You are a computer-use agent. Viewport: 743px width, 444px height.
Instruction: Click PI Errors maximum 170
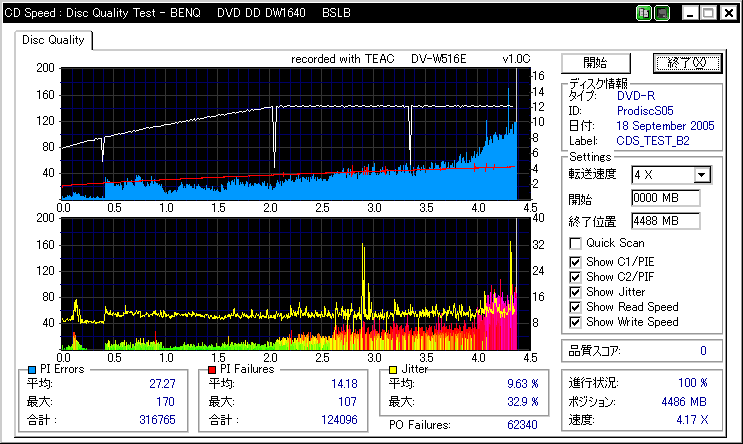tap(165, 402)
